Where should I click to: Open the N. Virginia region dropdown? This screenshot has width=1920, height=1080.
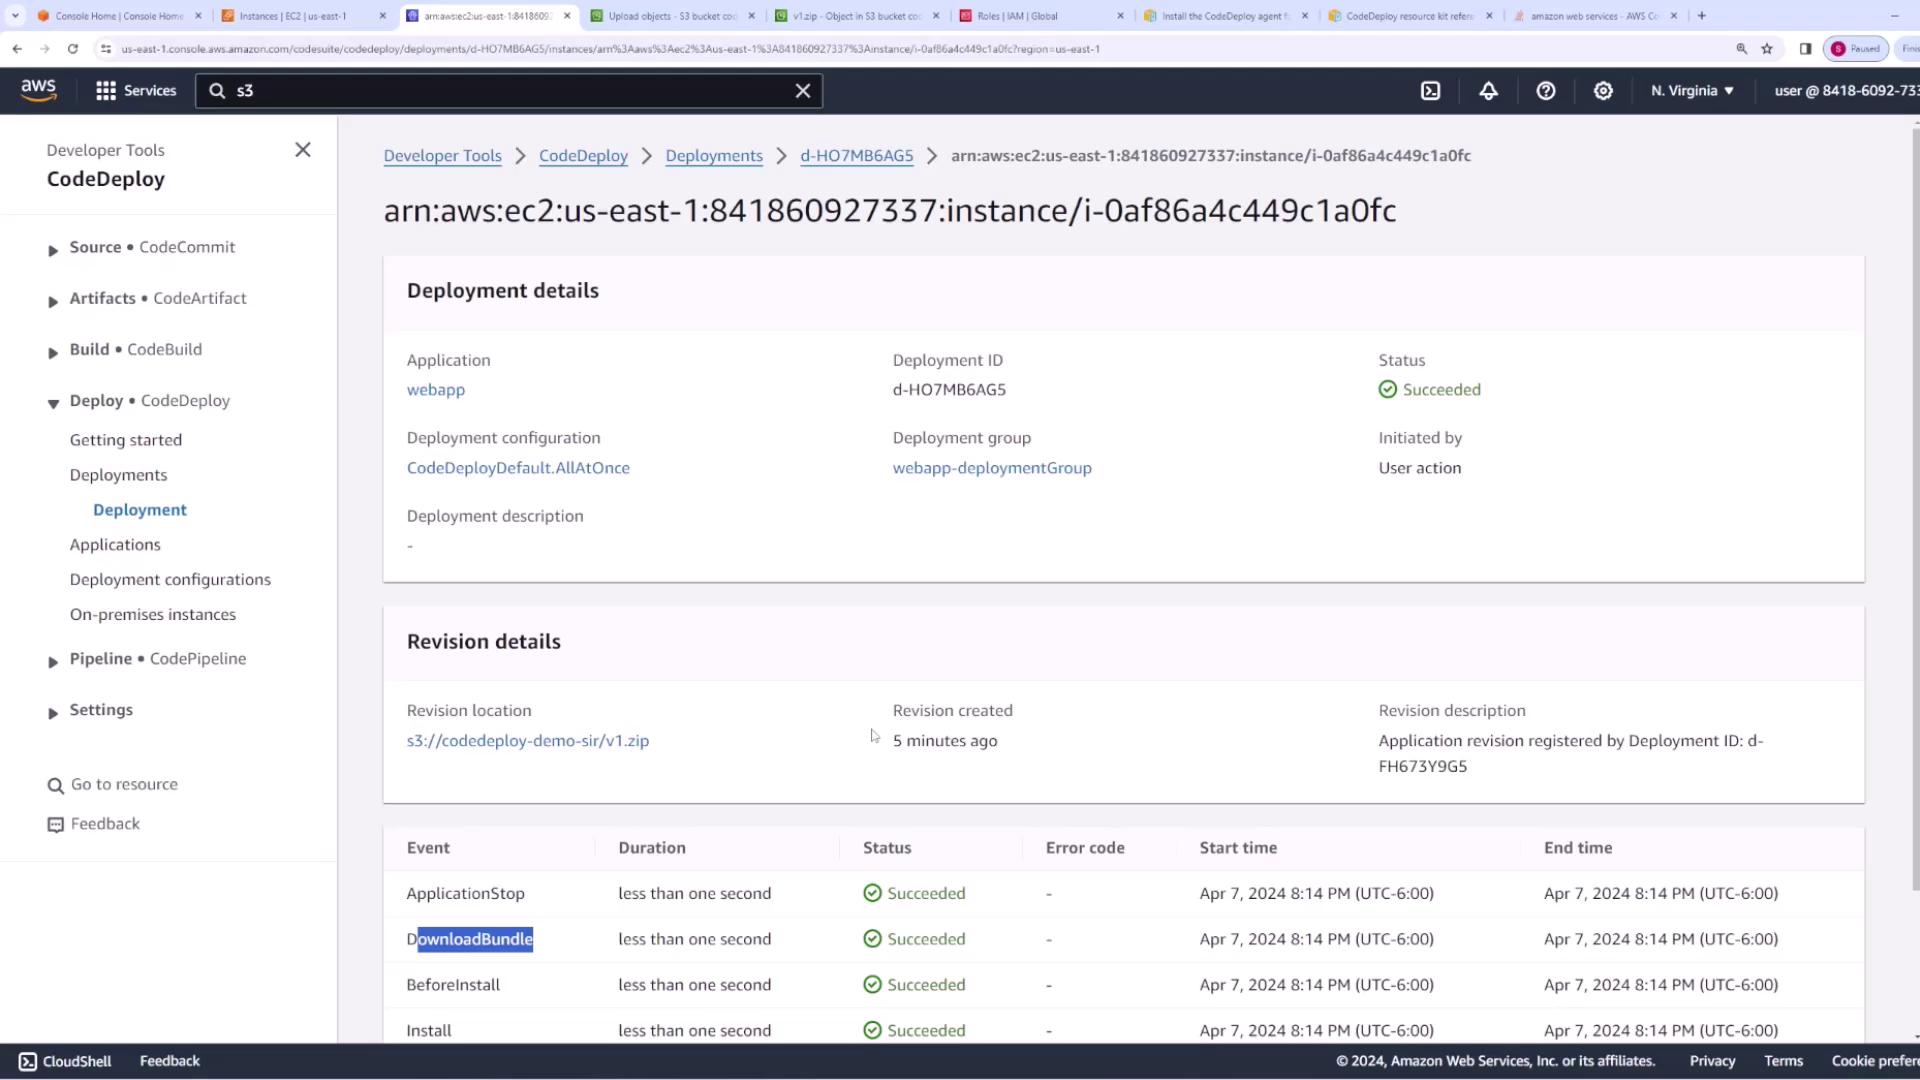[x=1692, y=91]
